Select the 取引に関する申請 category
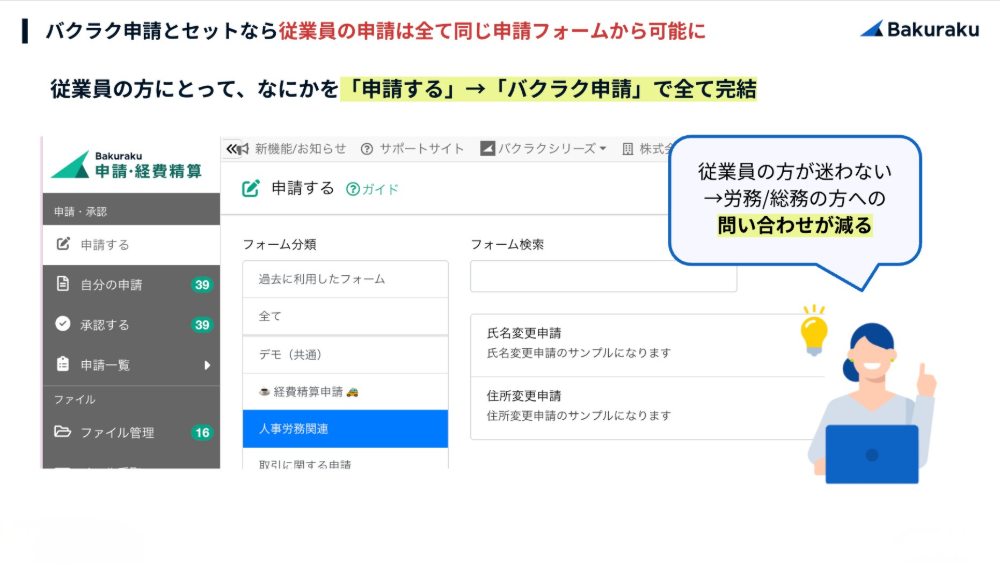Viewport: 1000px width, 563px height. click(x=345, y=460)
